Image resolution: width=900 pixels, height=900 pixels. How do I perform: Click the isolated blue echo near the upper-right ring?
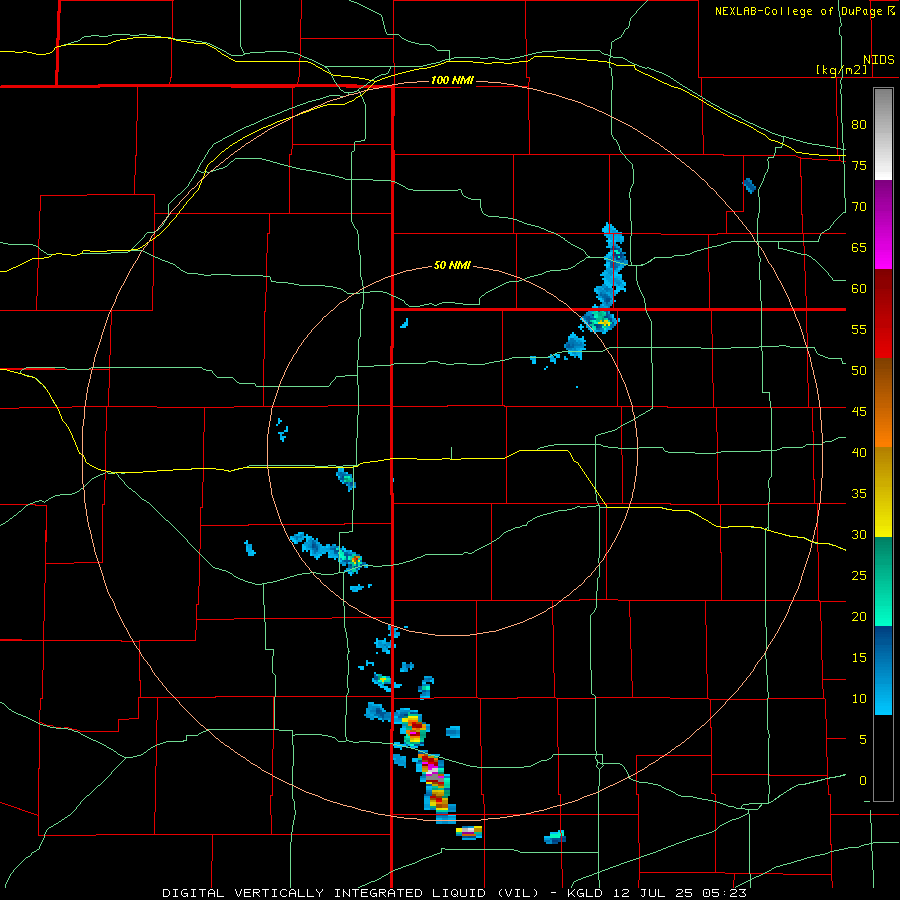749,185
